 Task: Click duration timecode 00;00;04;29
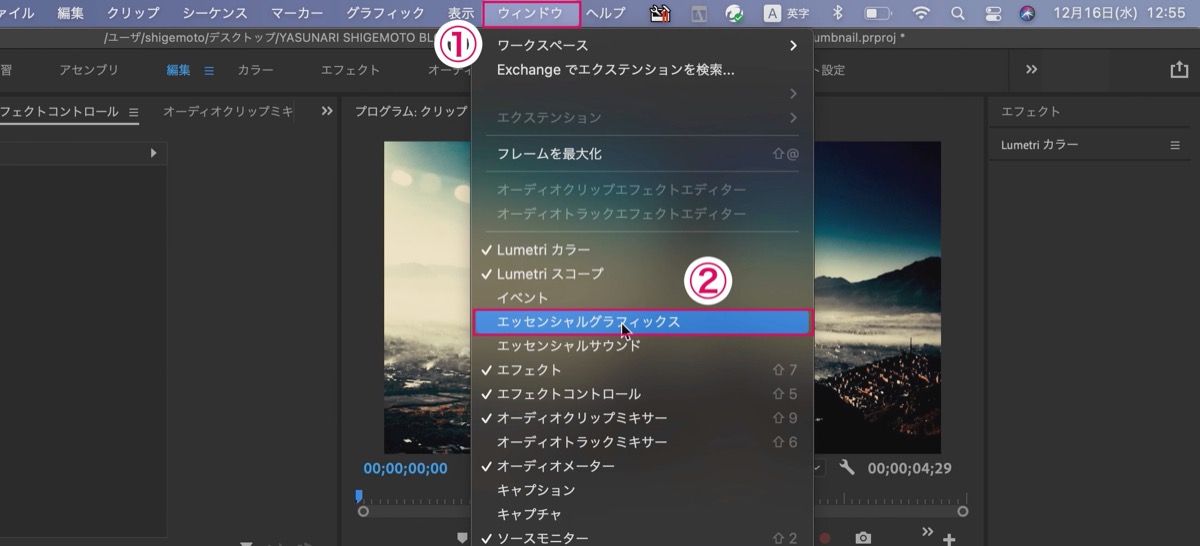(909, 467)
